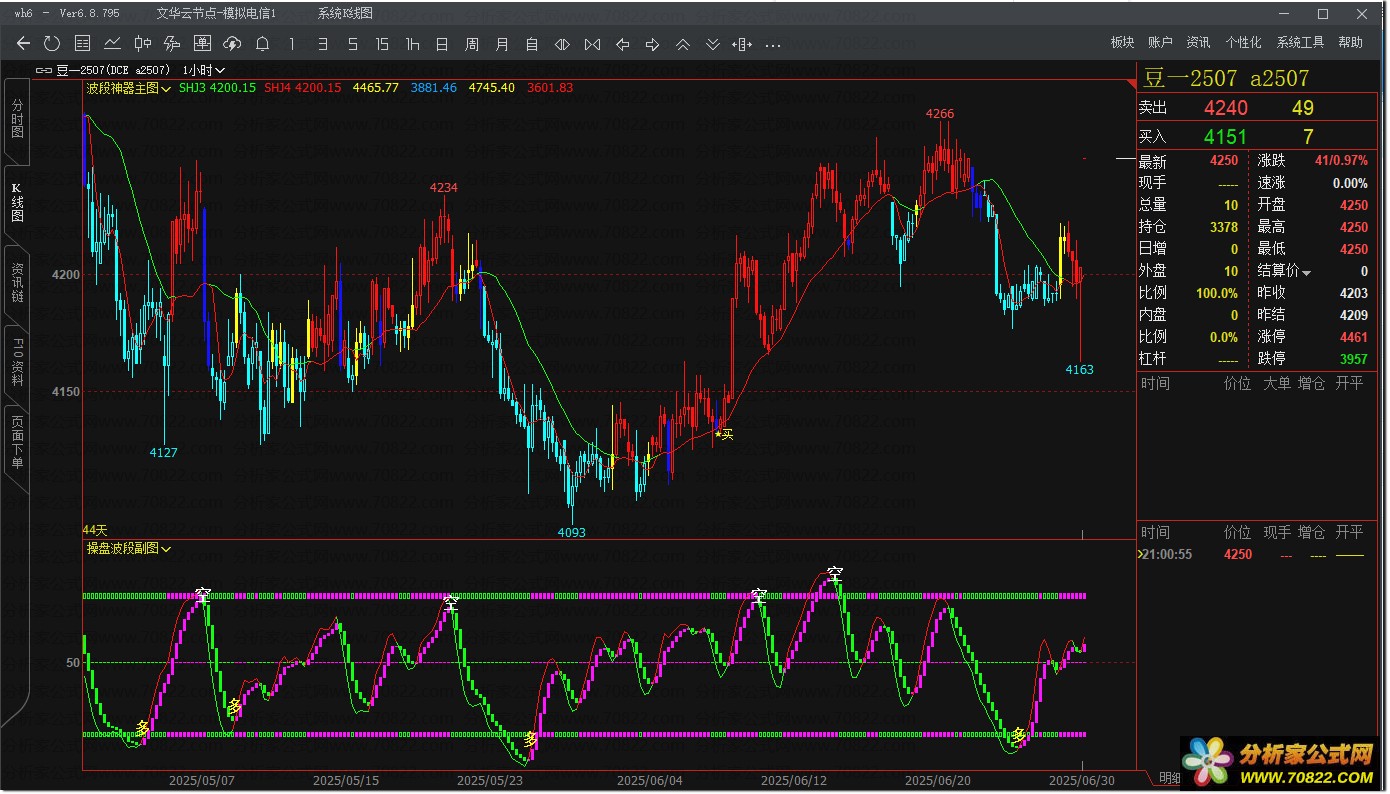The width and height of the screenshot is (1390, 794).
Task: Click the 昨收 value 4203
Action: point(1354,293)
